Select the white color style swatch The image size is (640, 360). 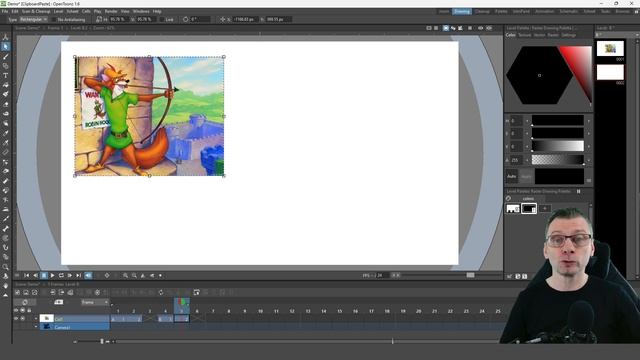513,209
